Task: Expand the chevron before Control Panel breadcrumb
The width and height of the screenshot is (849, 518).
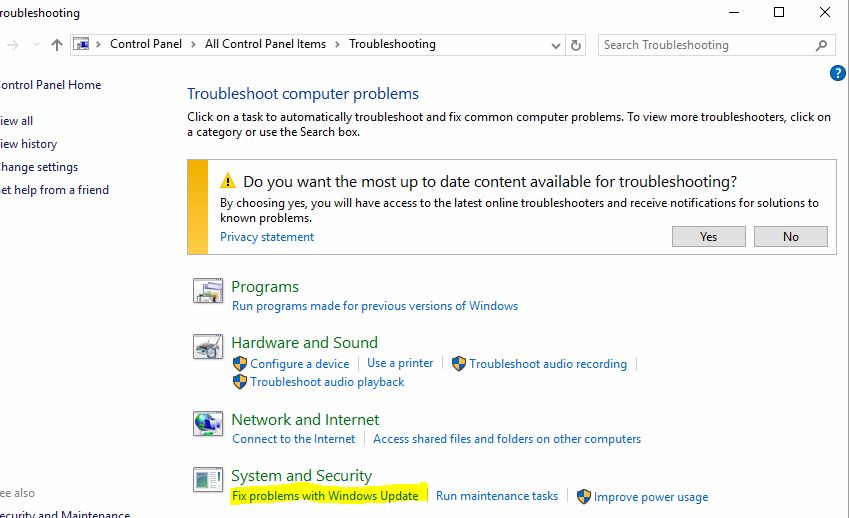Action: [x=98, y=44]
